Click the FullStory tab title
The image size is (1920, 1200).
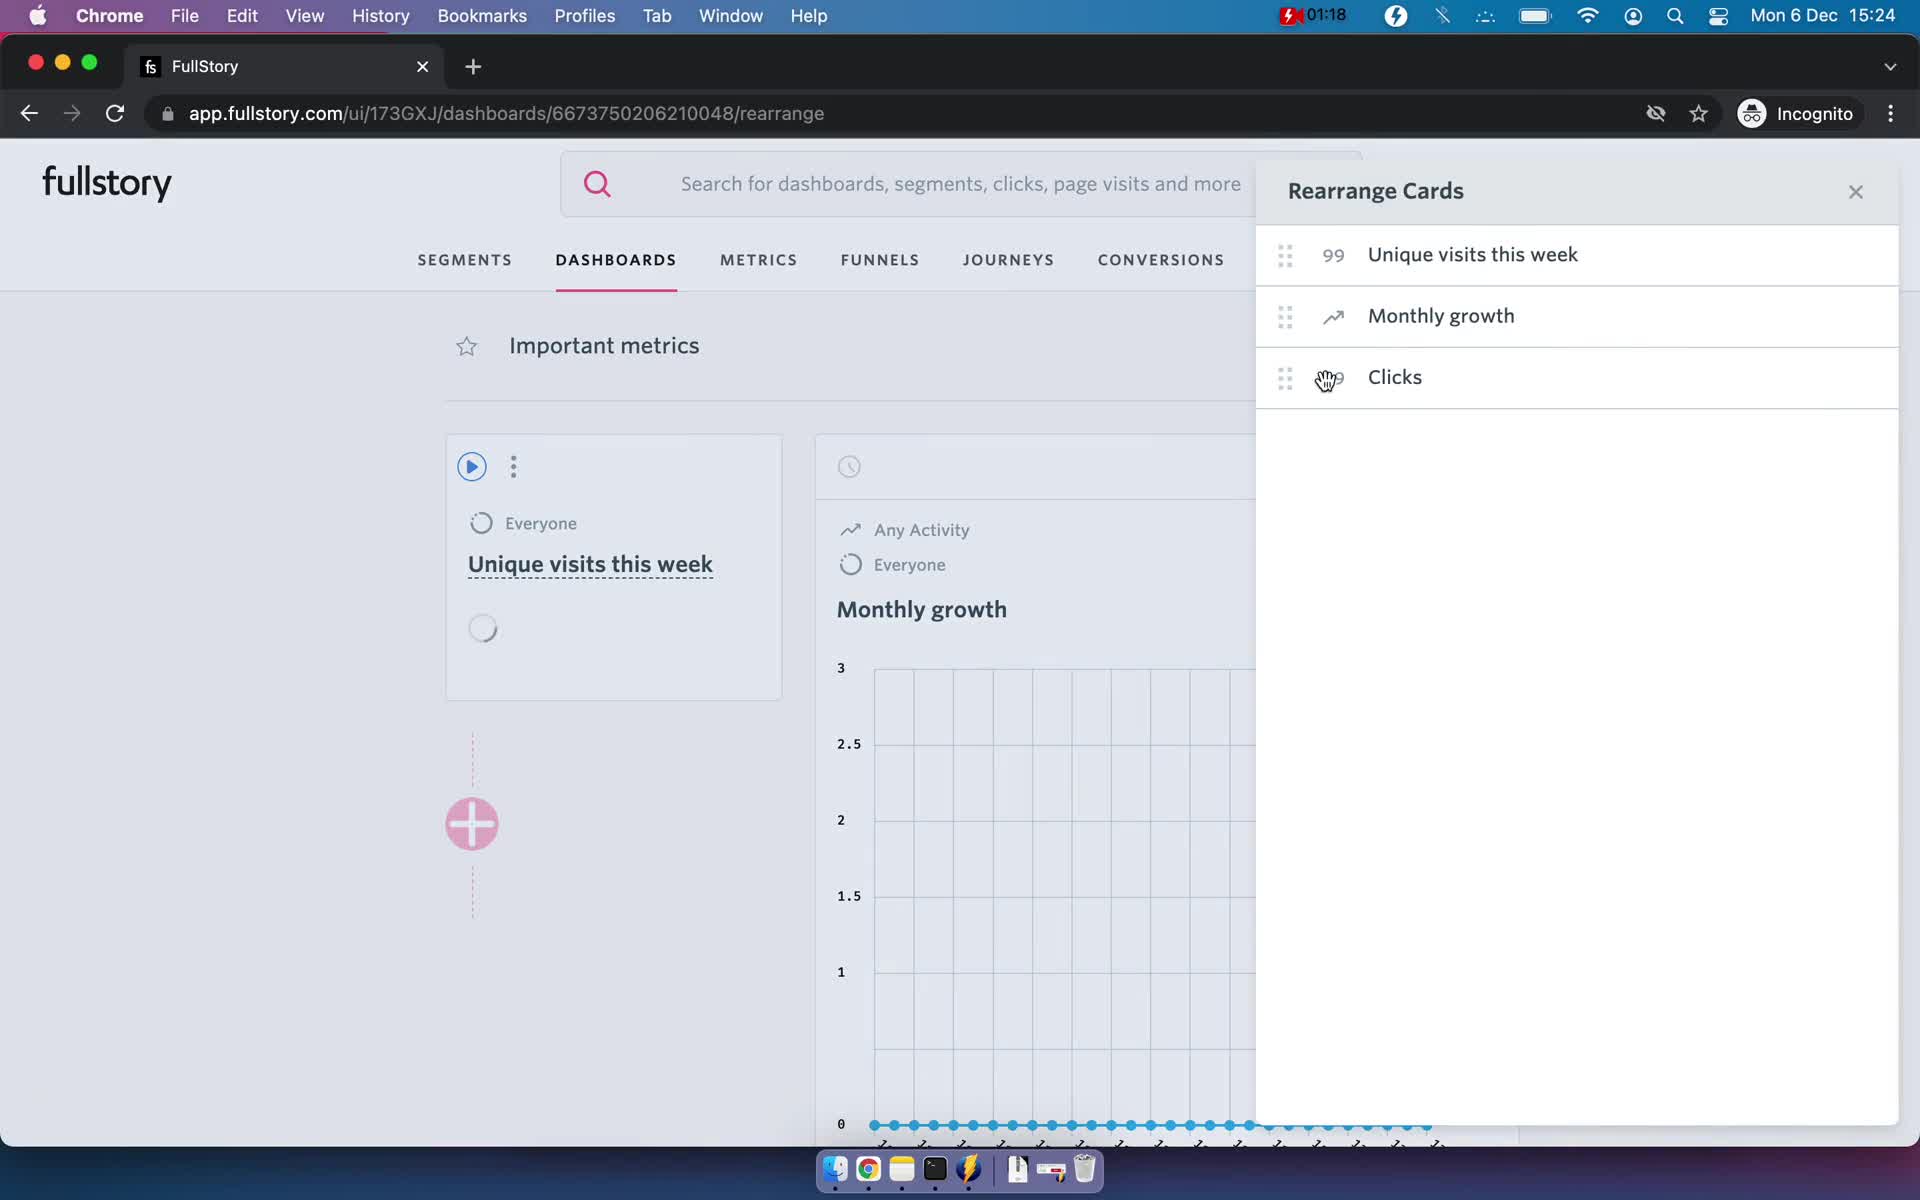(205, 66)
